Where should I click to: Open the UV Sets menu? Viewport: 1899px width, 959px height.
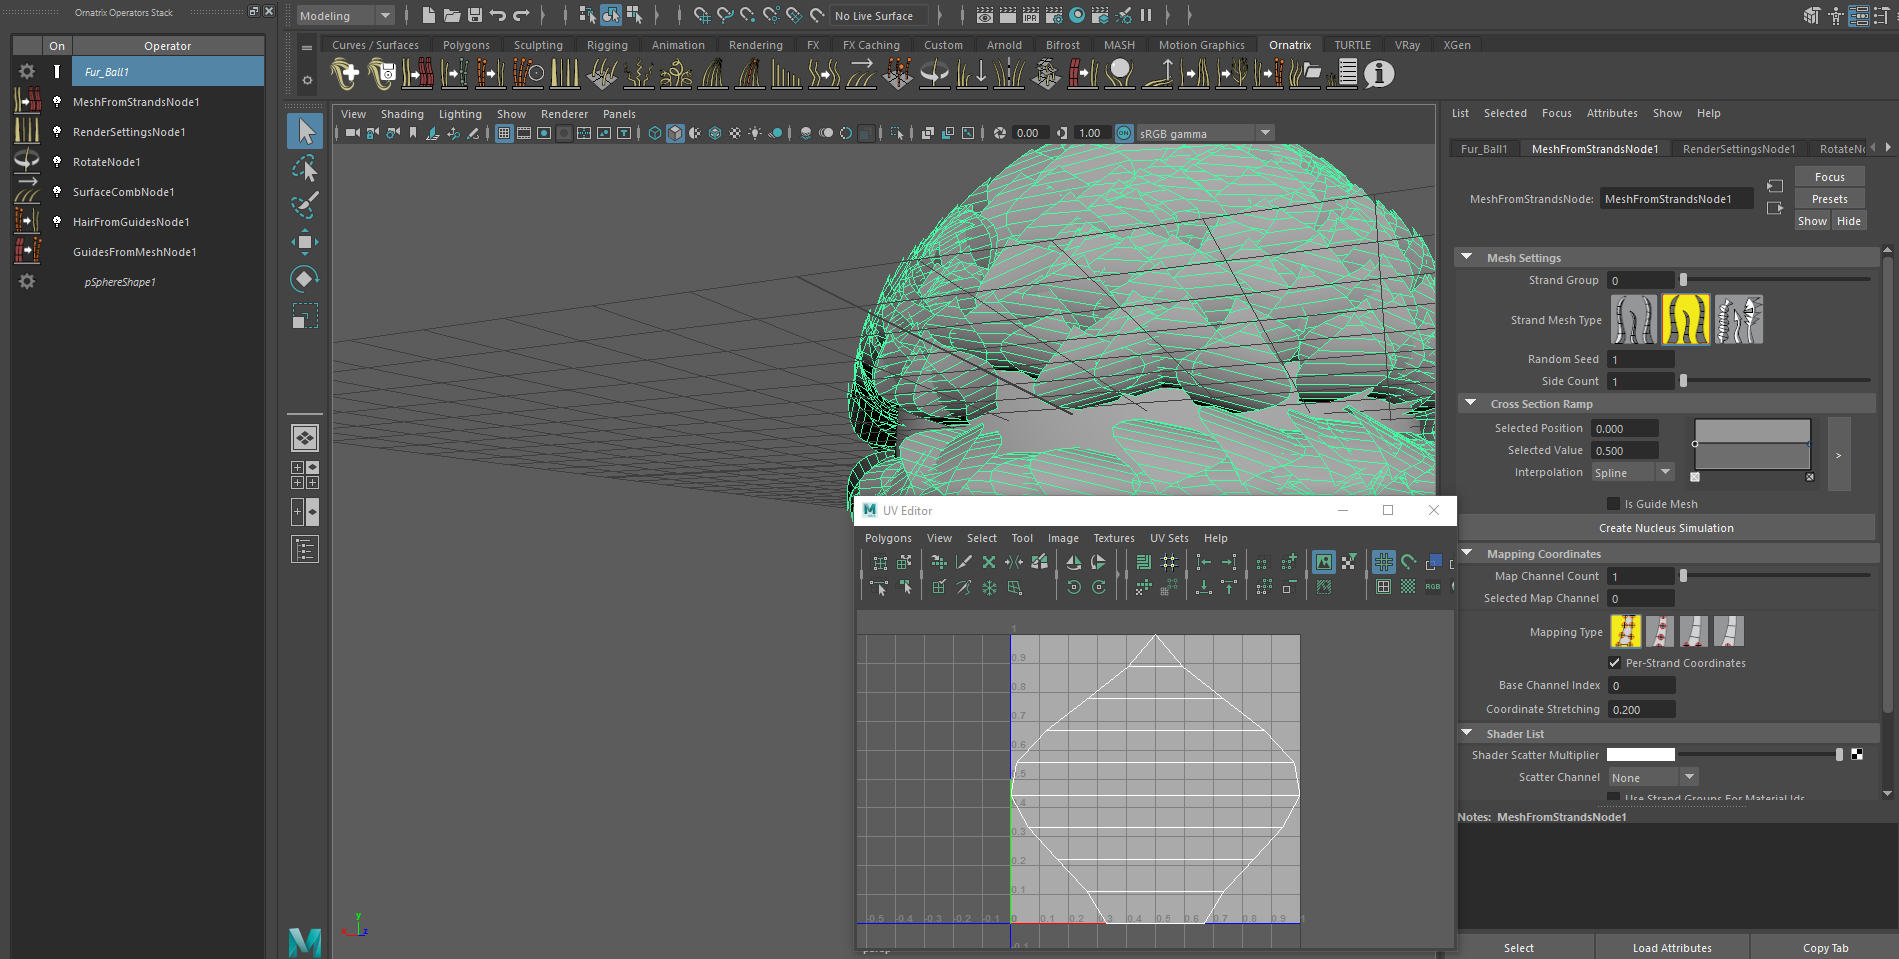click(1168, 538)
